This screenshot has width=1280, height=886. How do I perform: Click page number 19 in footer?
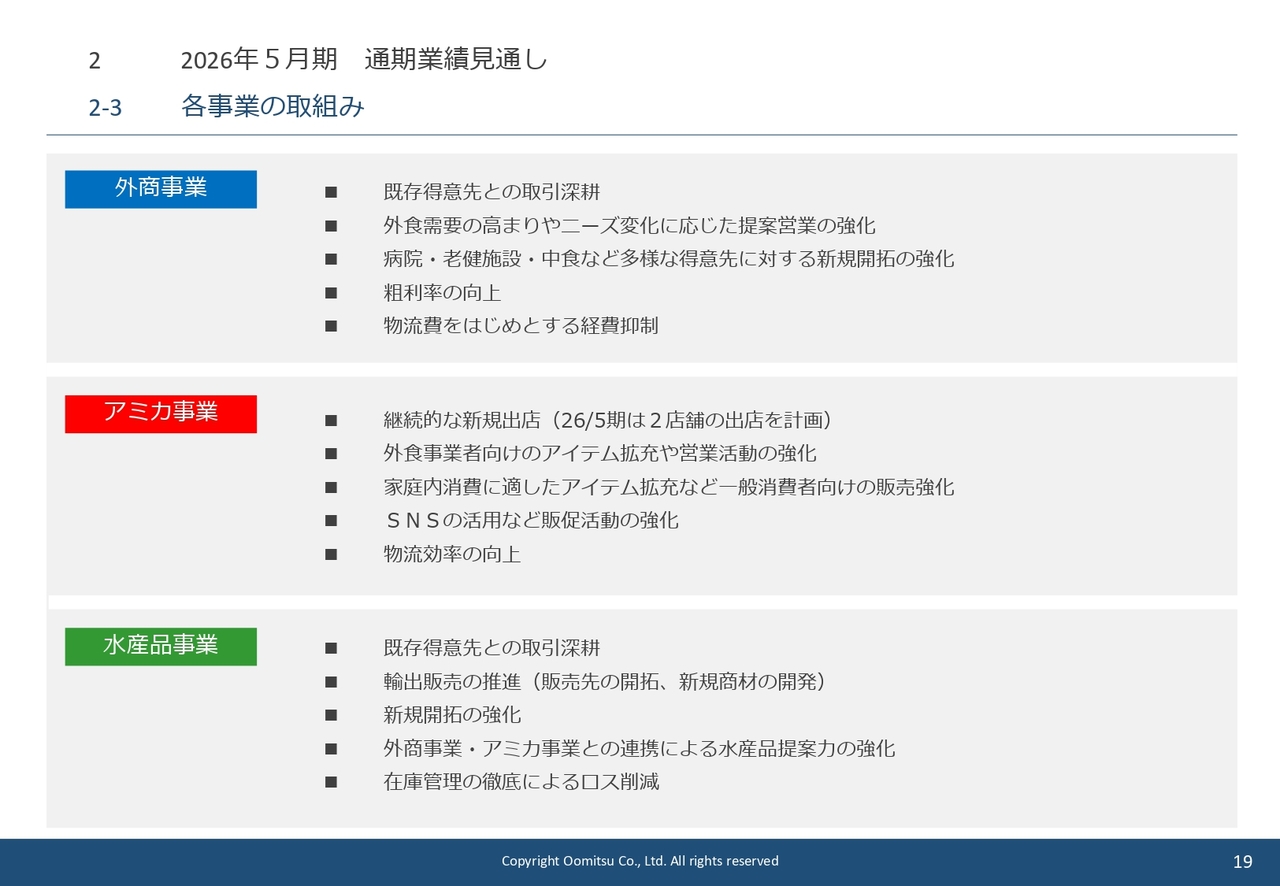[1243, 862]
